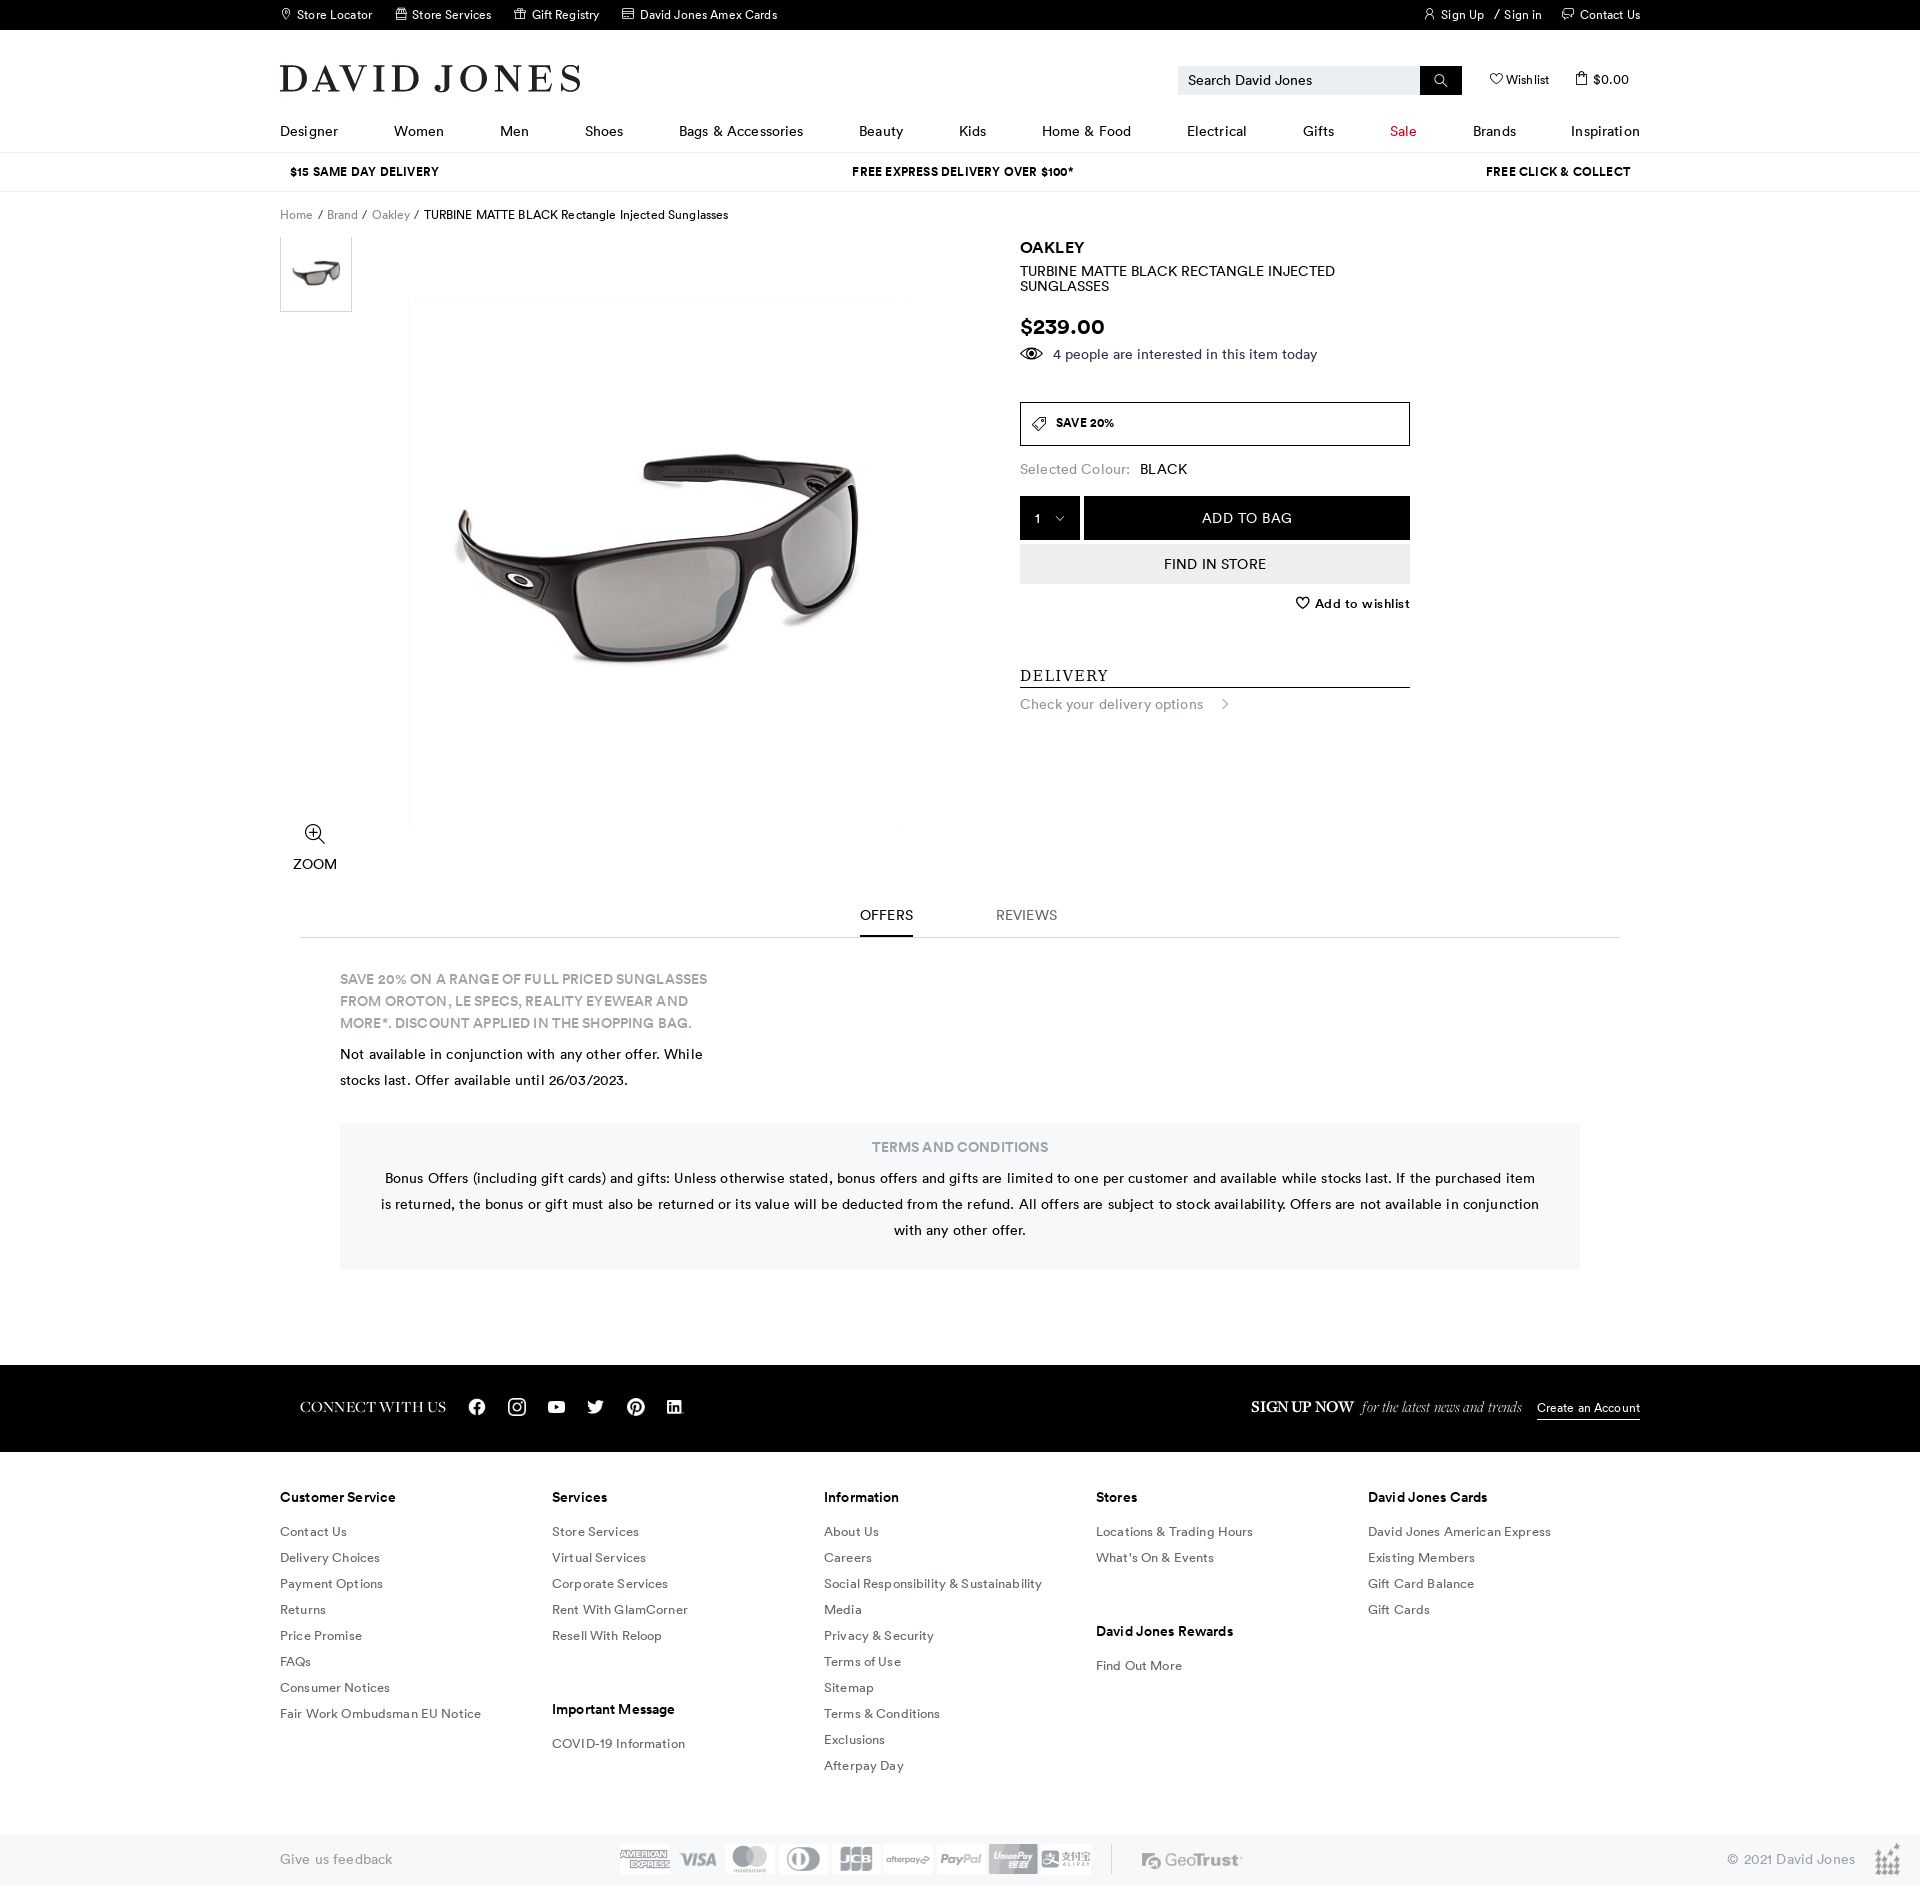
Task: Click the Home breadcrumb link
Action: (296, 215)
